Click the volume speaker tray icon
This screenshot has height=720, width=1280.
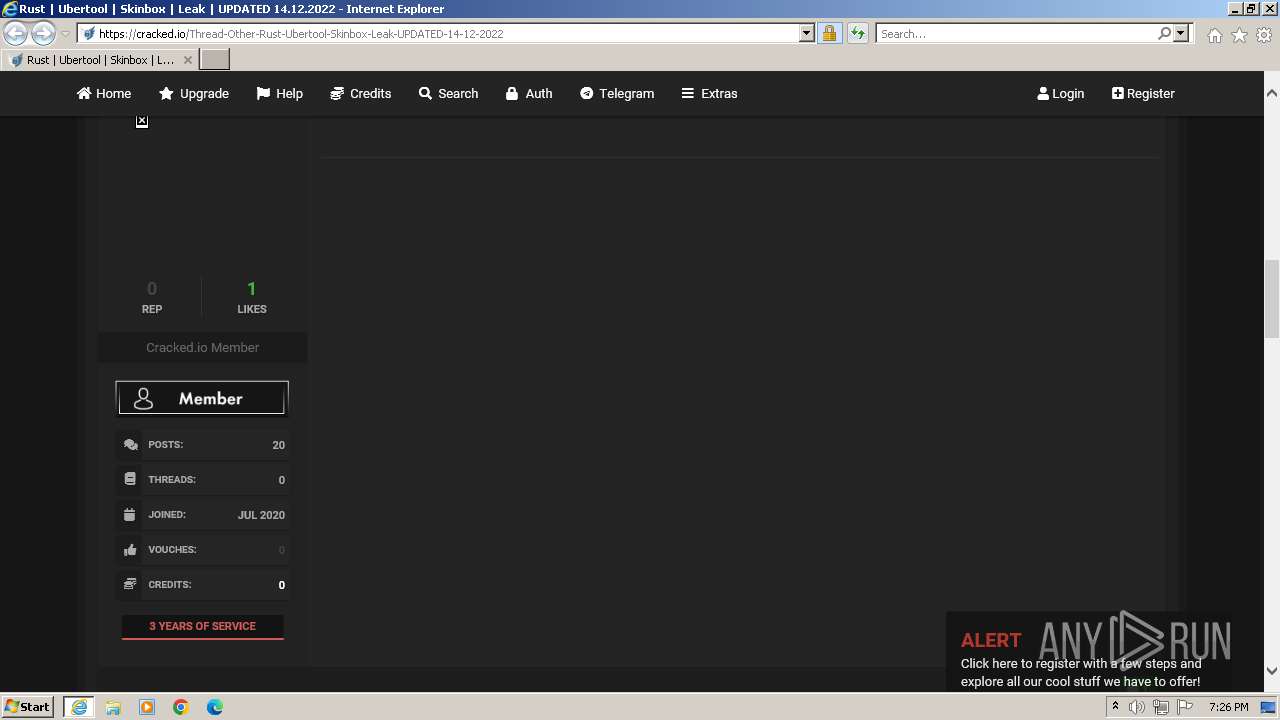point(1137,707)
